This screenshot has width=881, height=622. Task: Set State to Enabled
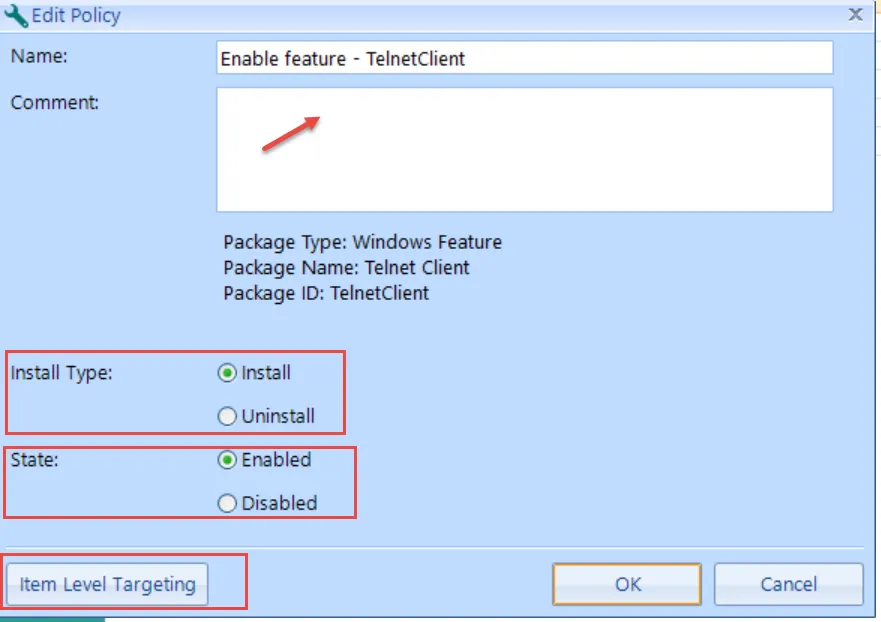[x=227, y=460]
